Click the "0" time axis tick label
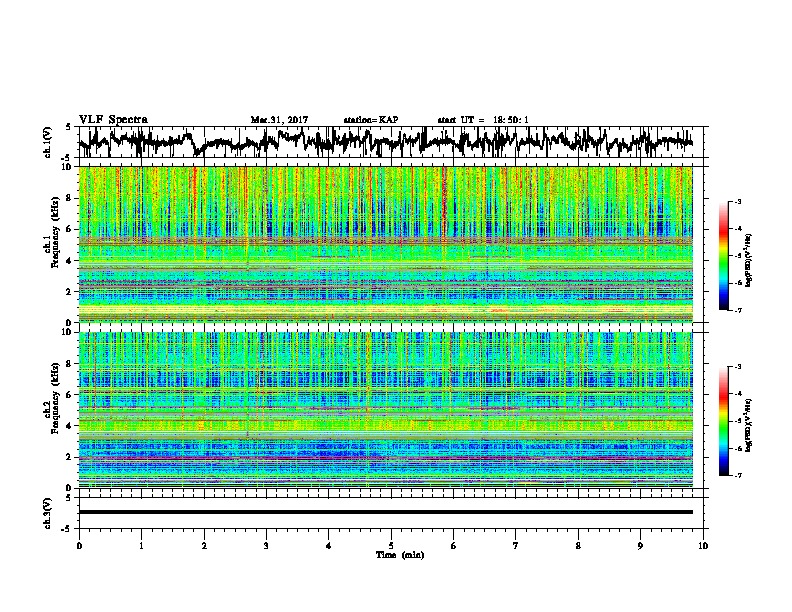 click(79, 546)
